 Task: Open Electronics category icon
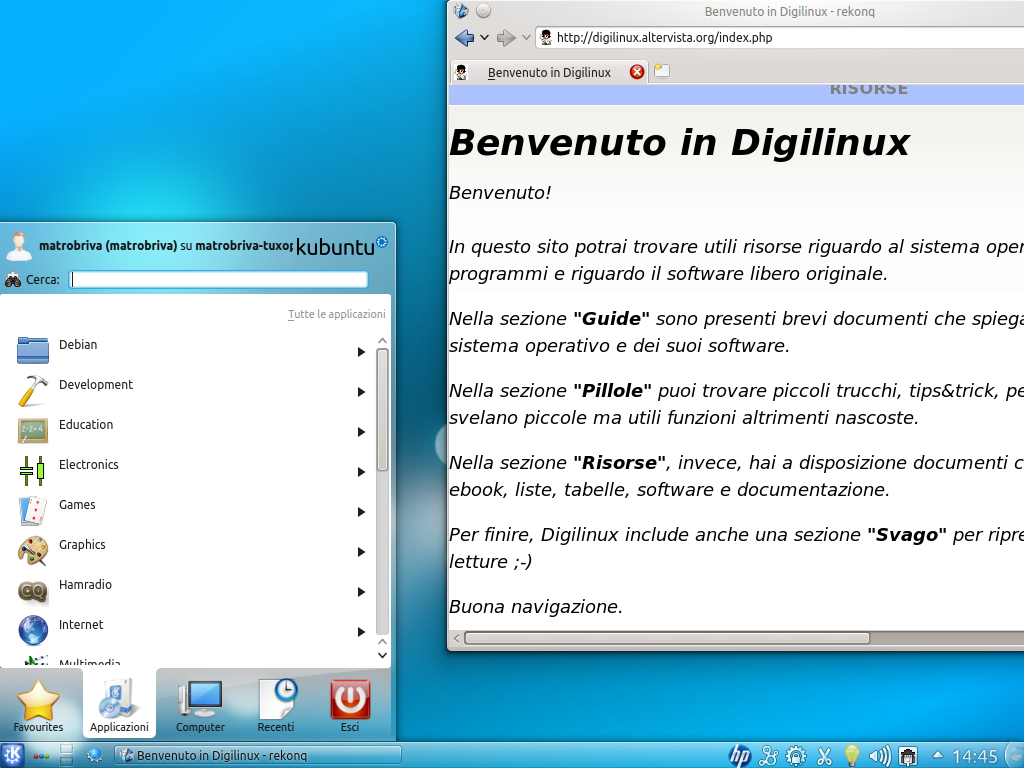(33, 470)
